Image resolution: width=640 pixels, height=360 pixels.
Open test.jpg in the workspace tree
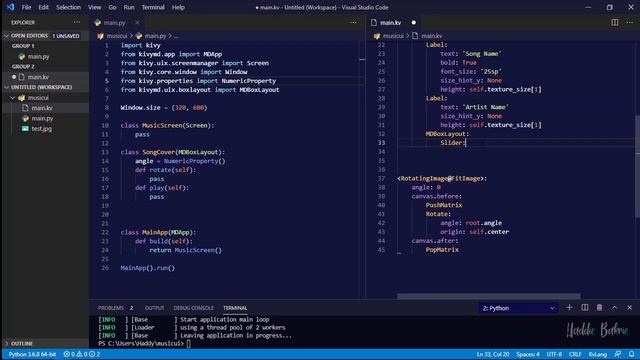click(42, 129)
